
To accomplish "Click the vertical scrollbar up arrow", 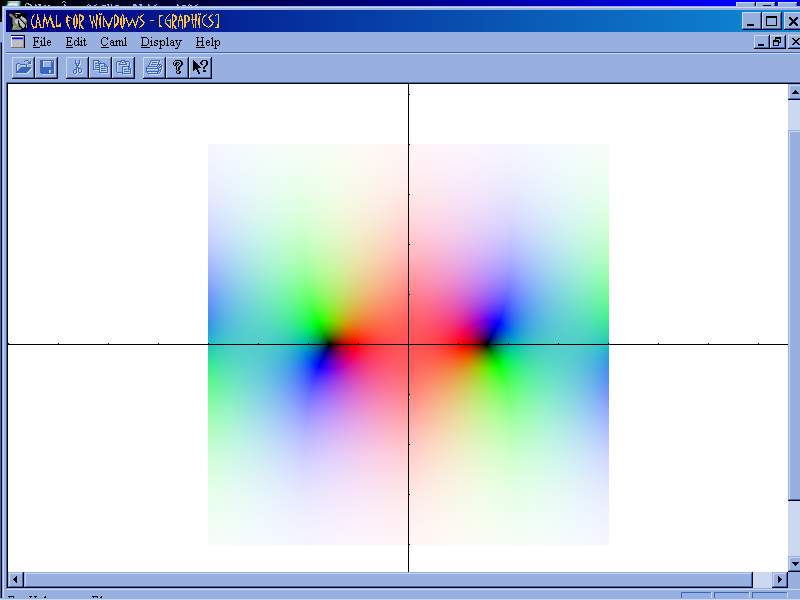I will pos(794,92).
